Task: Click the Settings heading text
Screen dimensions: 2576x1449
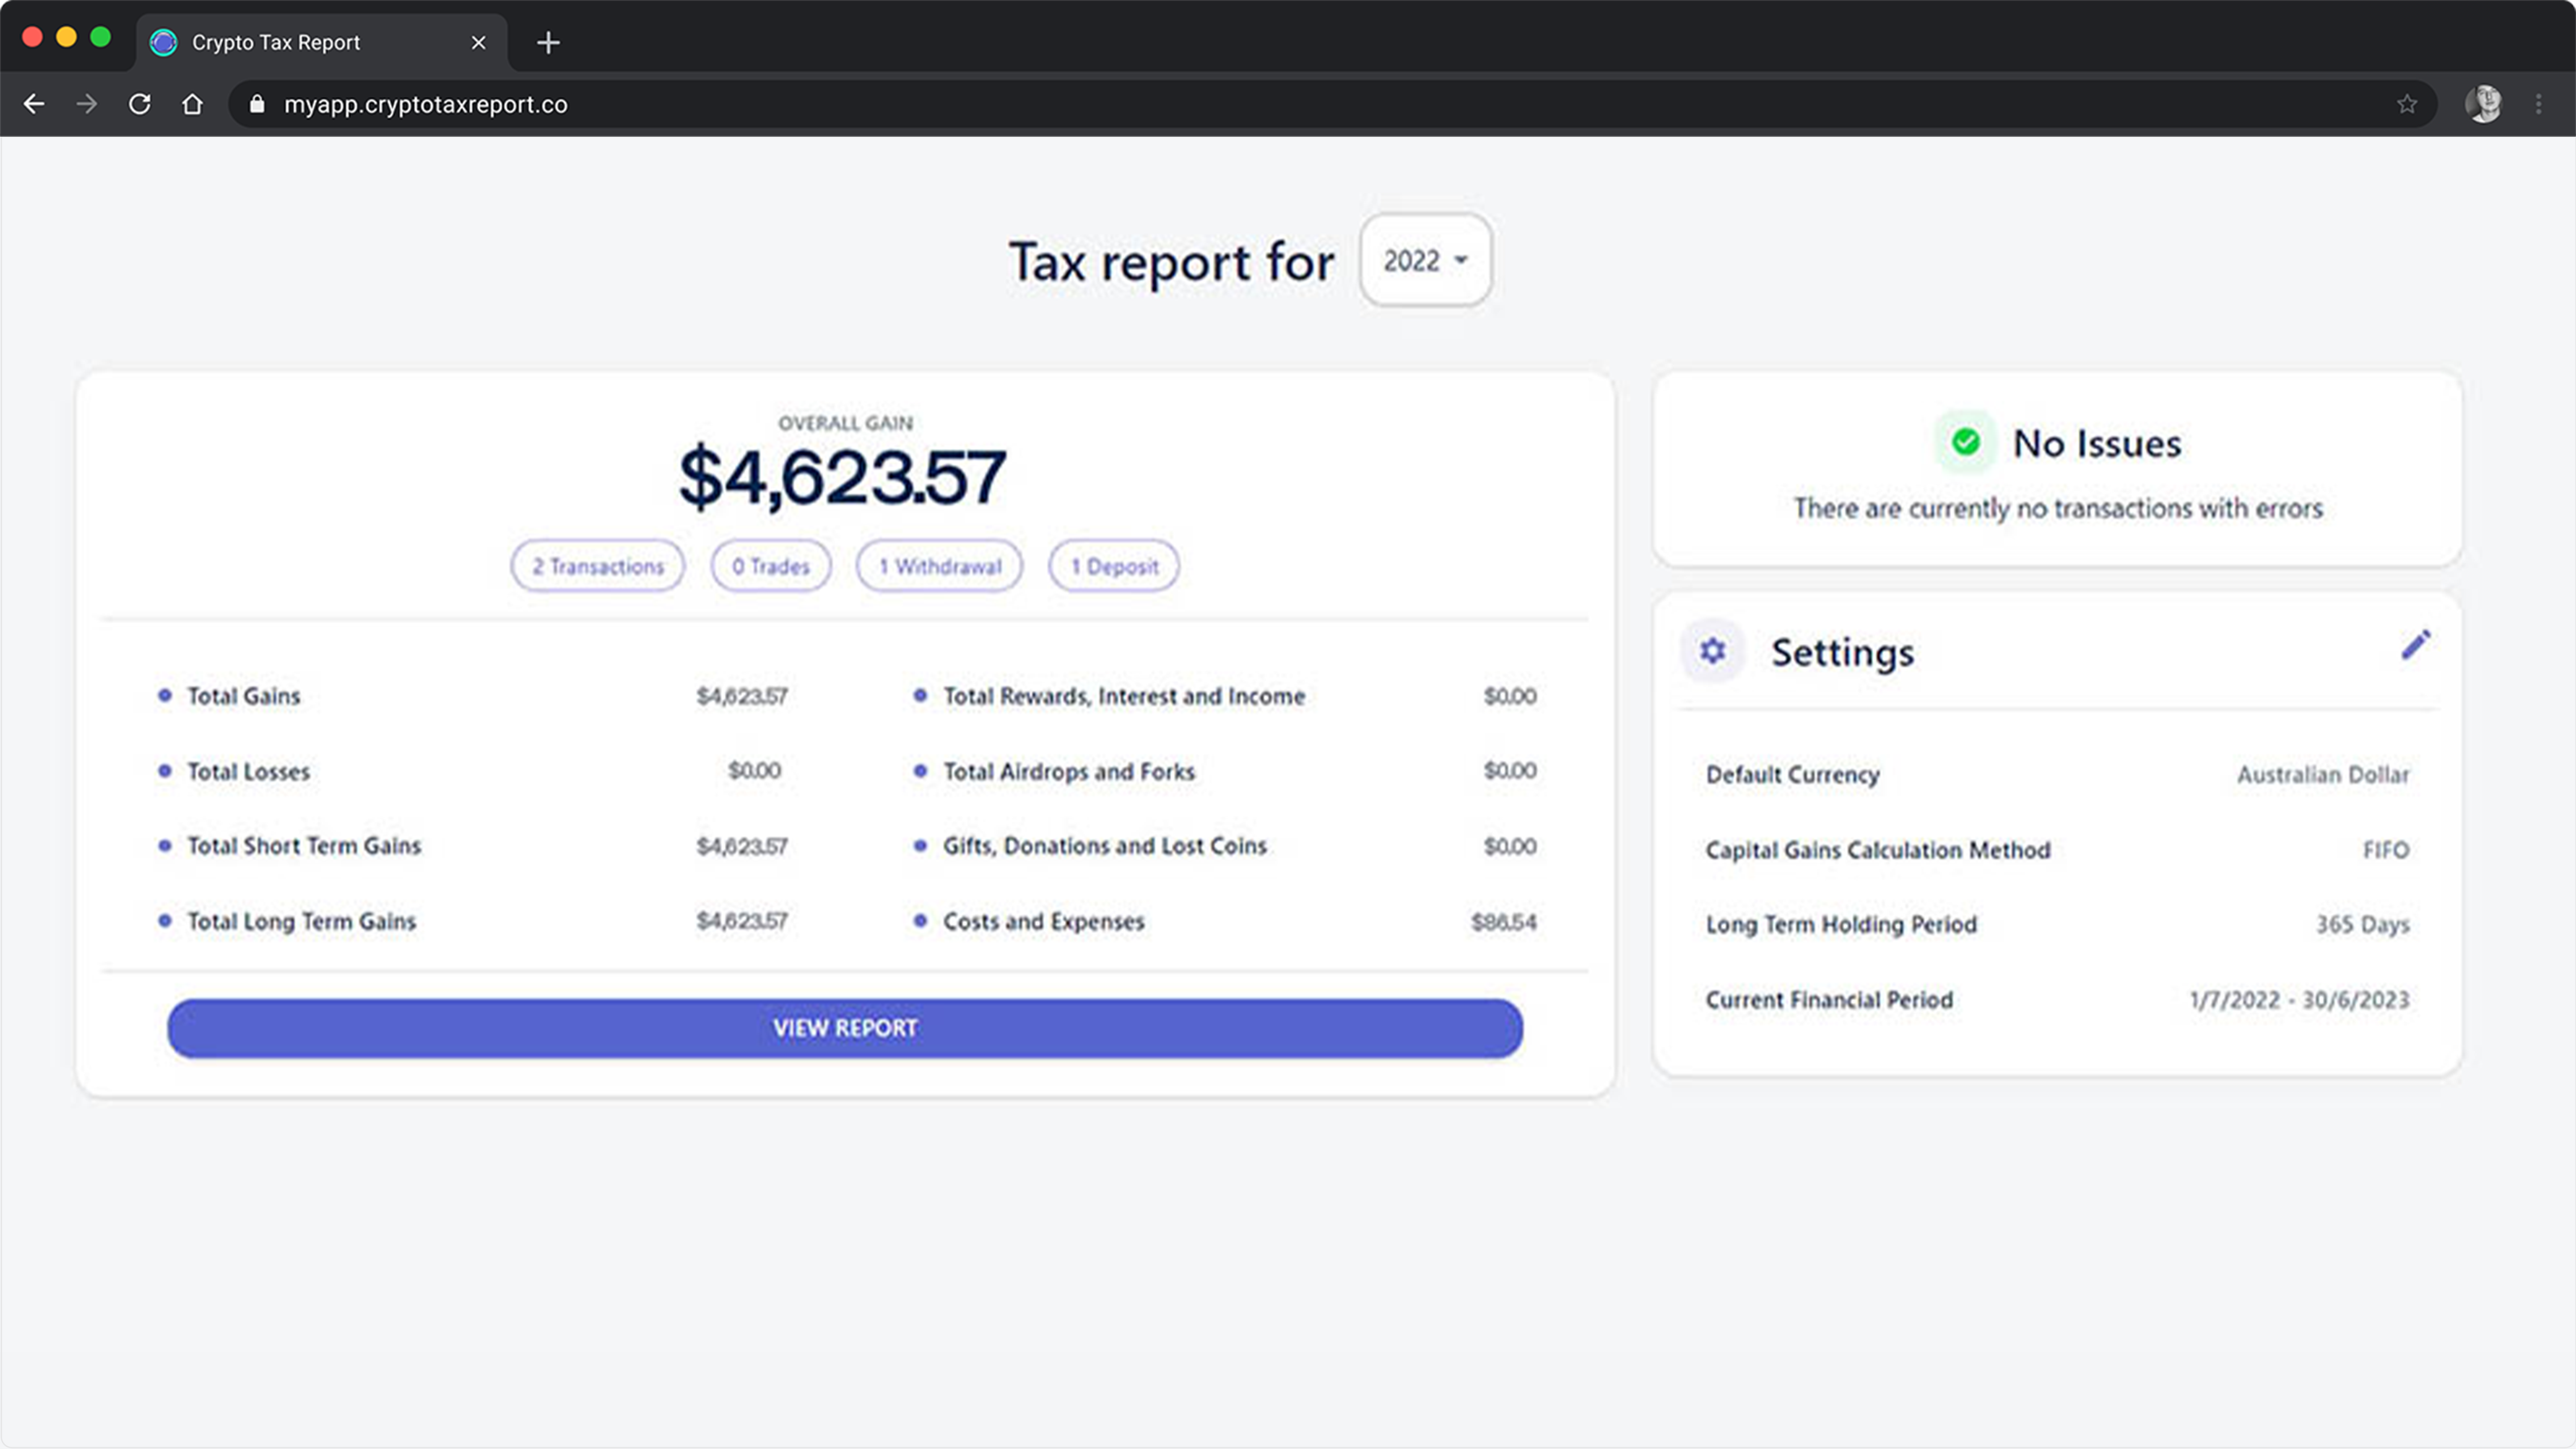Action: click(1843, 652)
